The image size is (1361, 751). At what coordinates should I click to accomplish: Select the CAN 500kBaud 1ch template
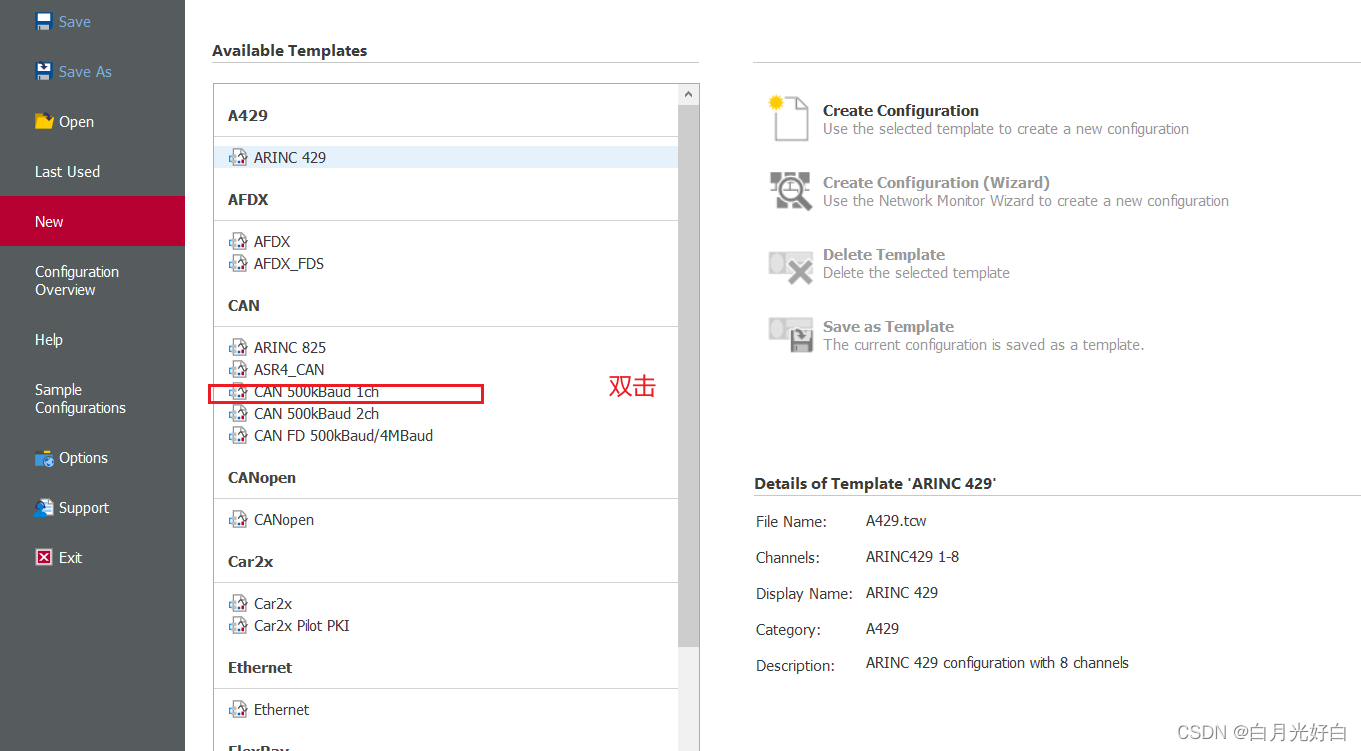pyautogui.click(x=446, y=391)
